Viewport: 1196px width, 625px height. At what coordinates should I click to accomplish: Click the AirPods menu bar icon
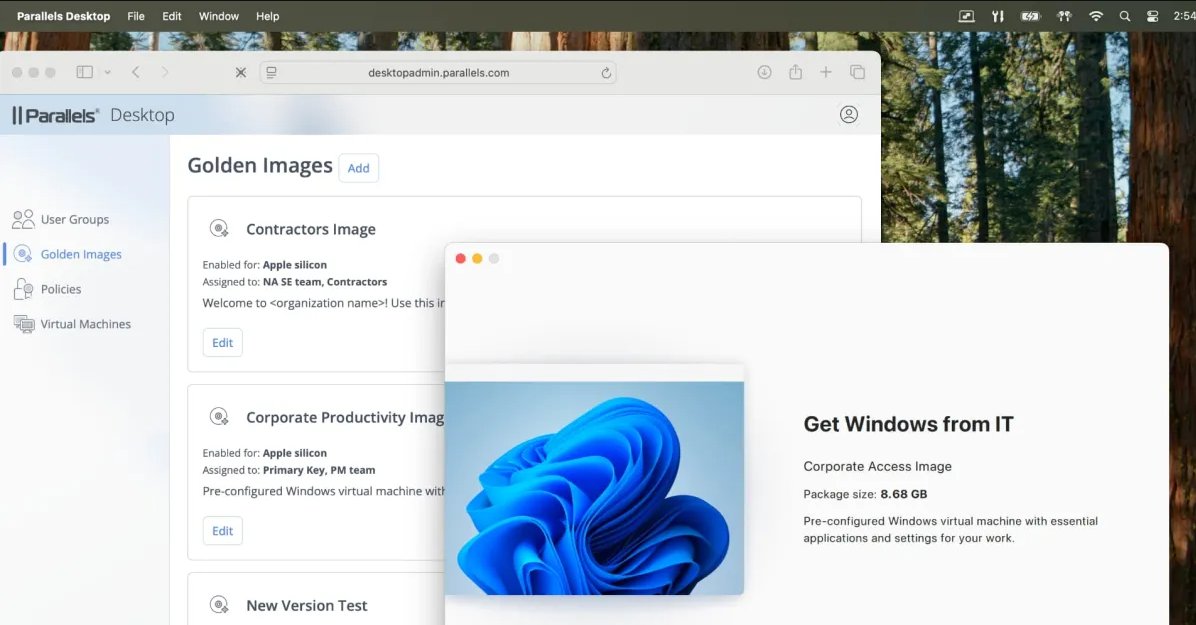(x=1064, y=16)
